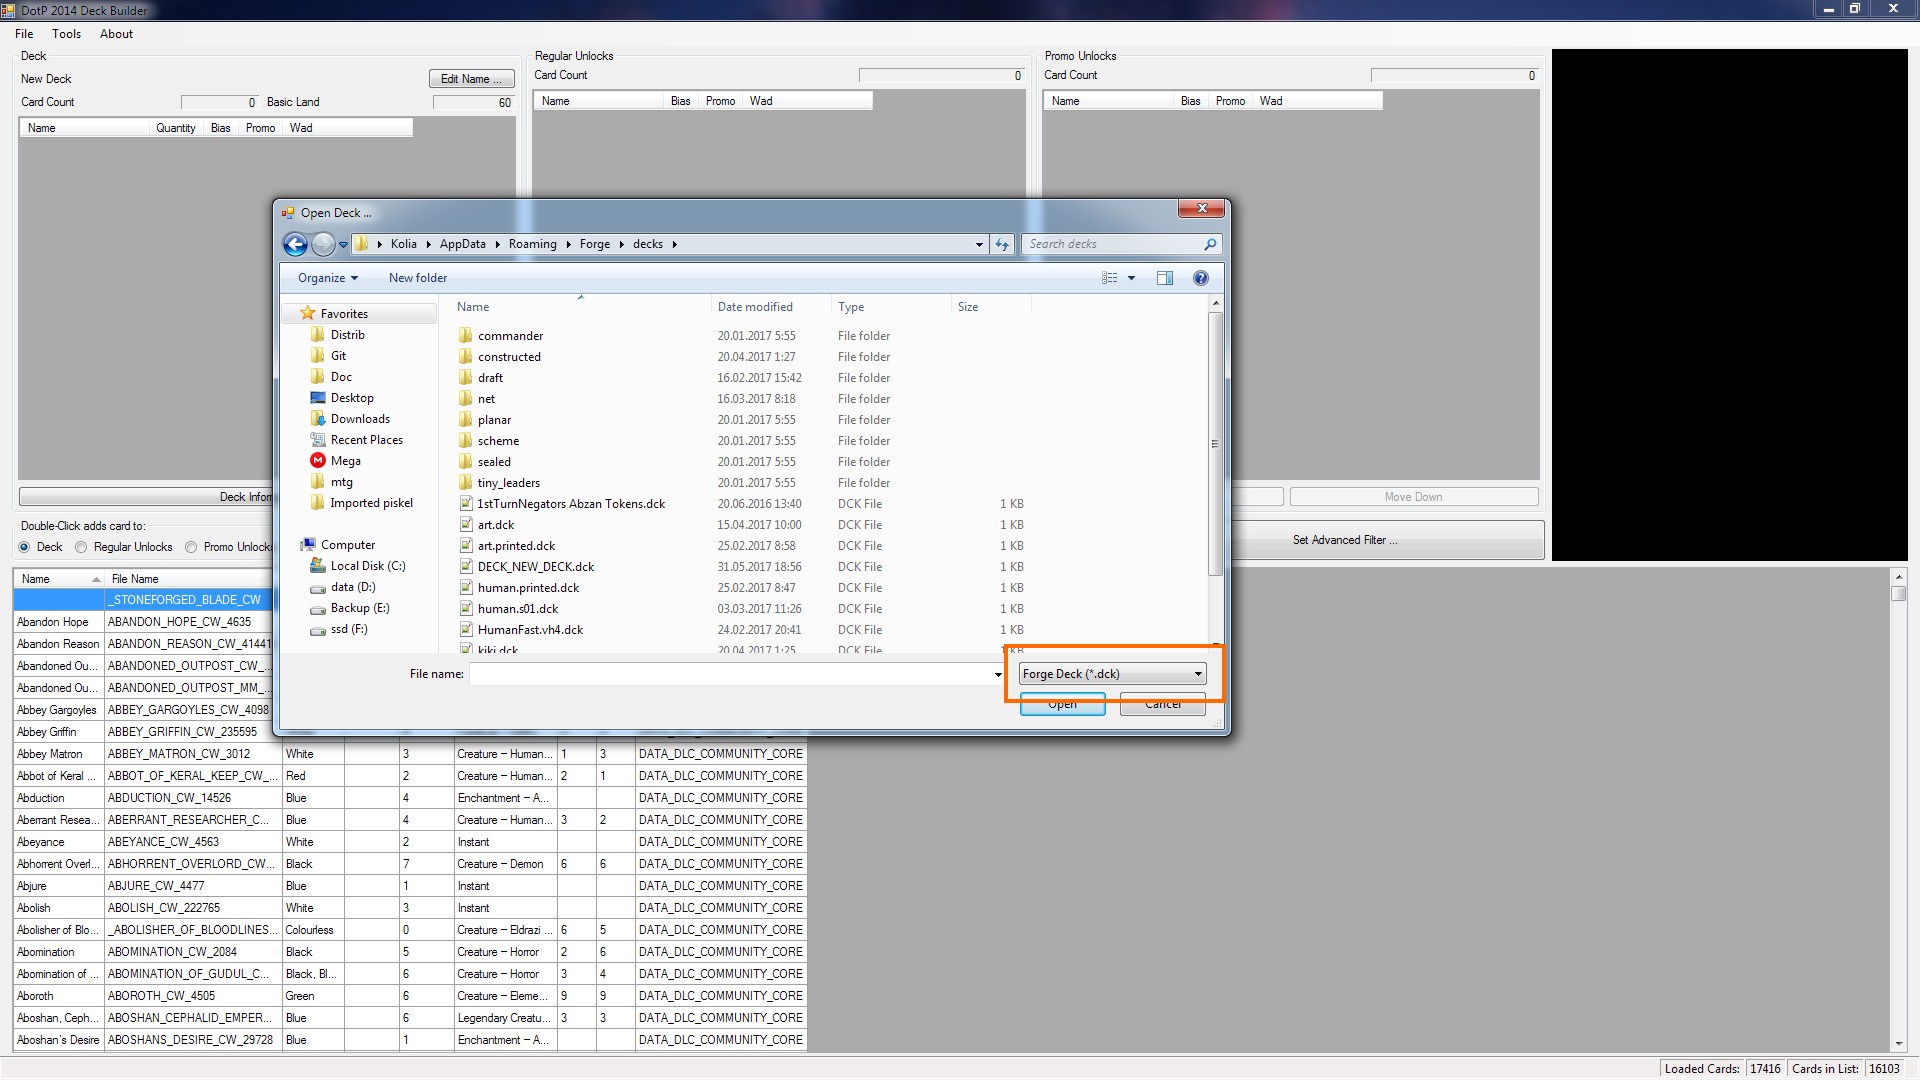Expand the Organize dropdown menu
The height and width of the screenshot is (1080, 1920).
(327, 278)
